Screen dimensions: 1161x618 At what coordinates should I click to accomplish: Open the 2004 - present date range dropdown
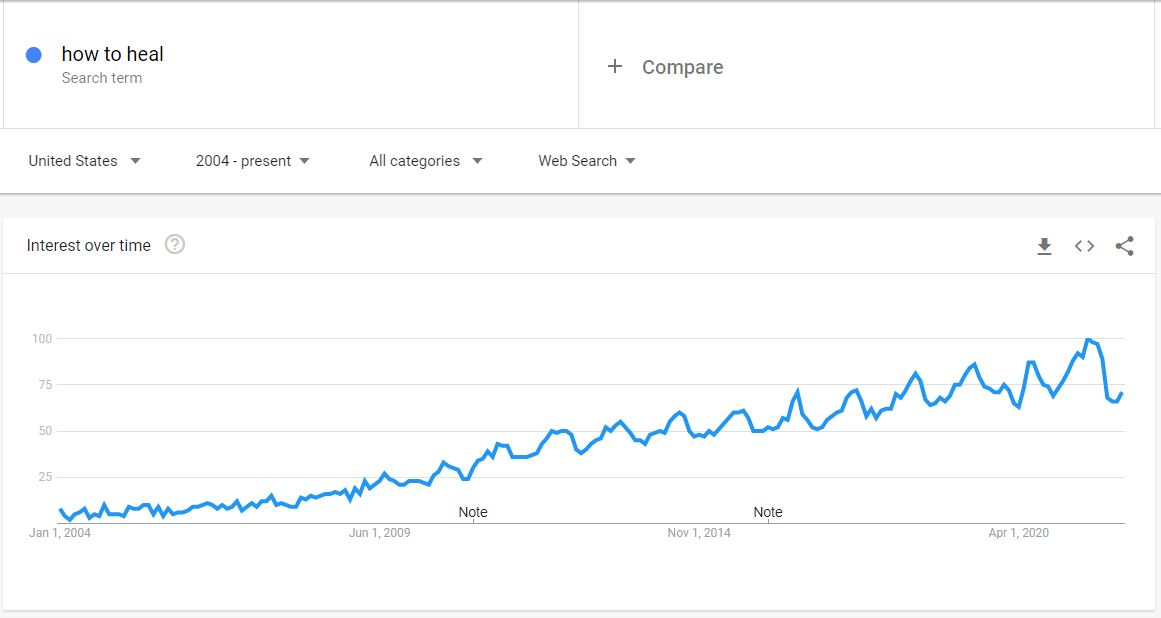pyautogui.click(x=252, y=161)
